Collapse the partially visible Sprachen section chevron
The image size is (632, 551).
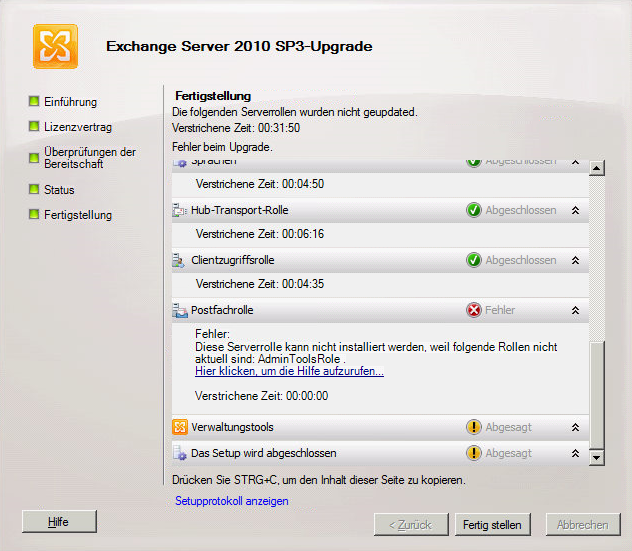point(576,162)
